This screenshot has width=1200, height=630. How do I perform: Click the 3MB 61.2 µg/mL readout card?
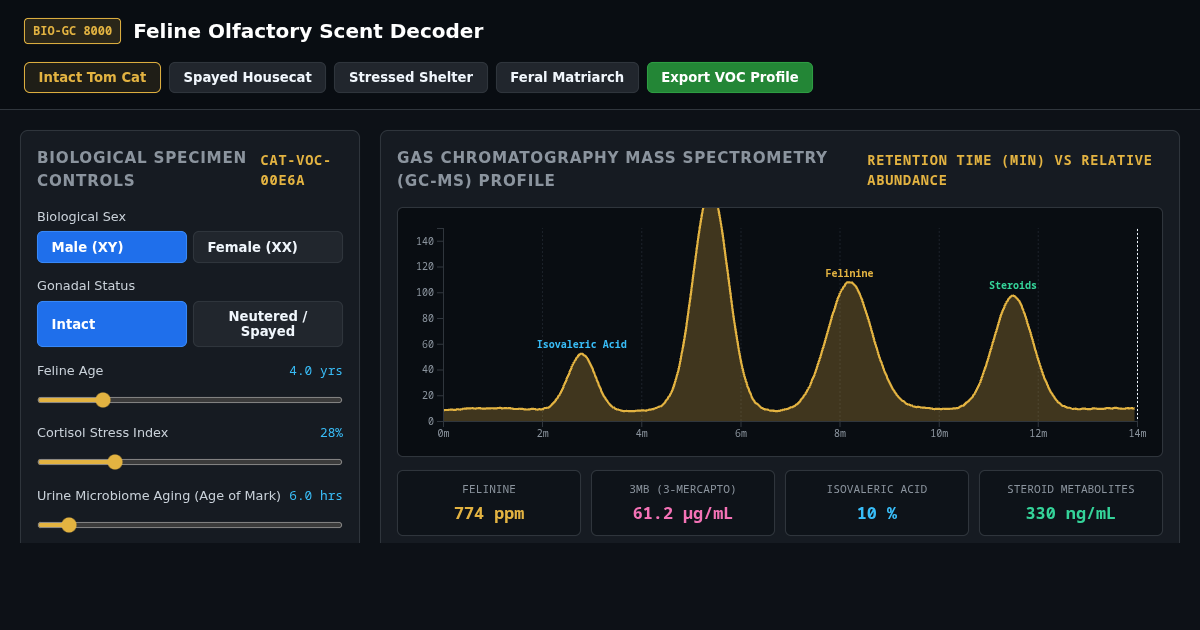tap(683, 503)
